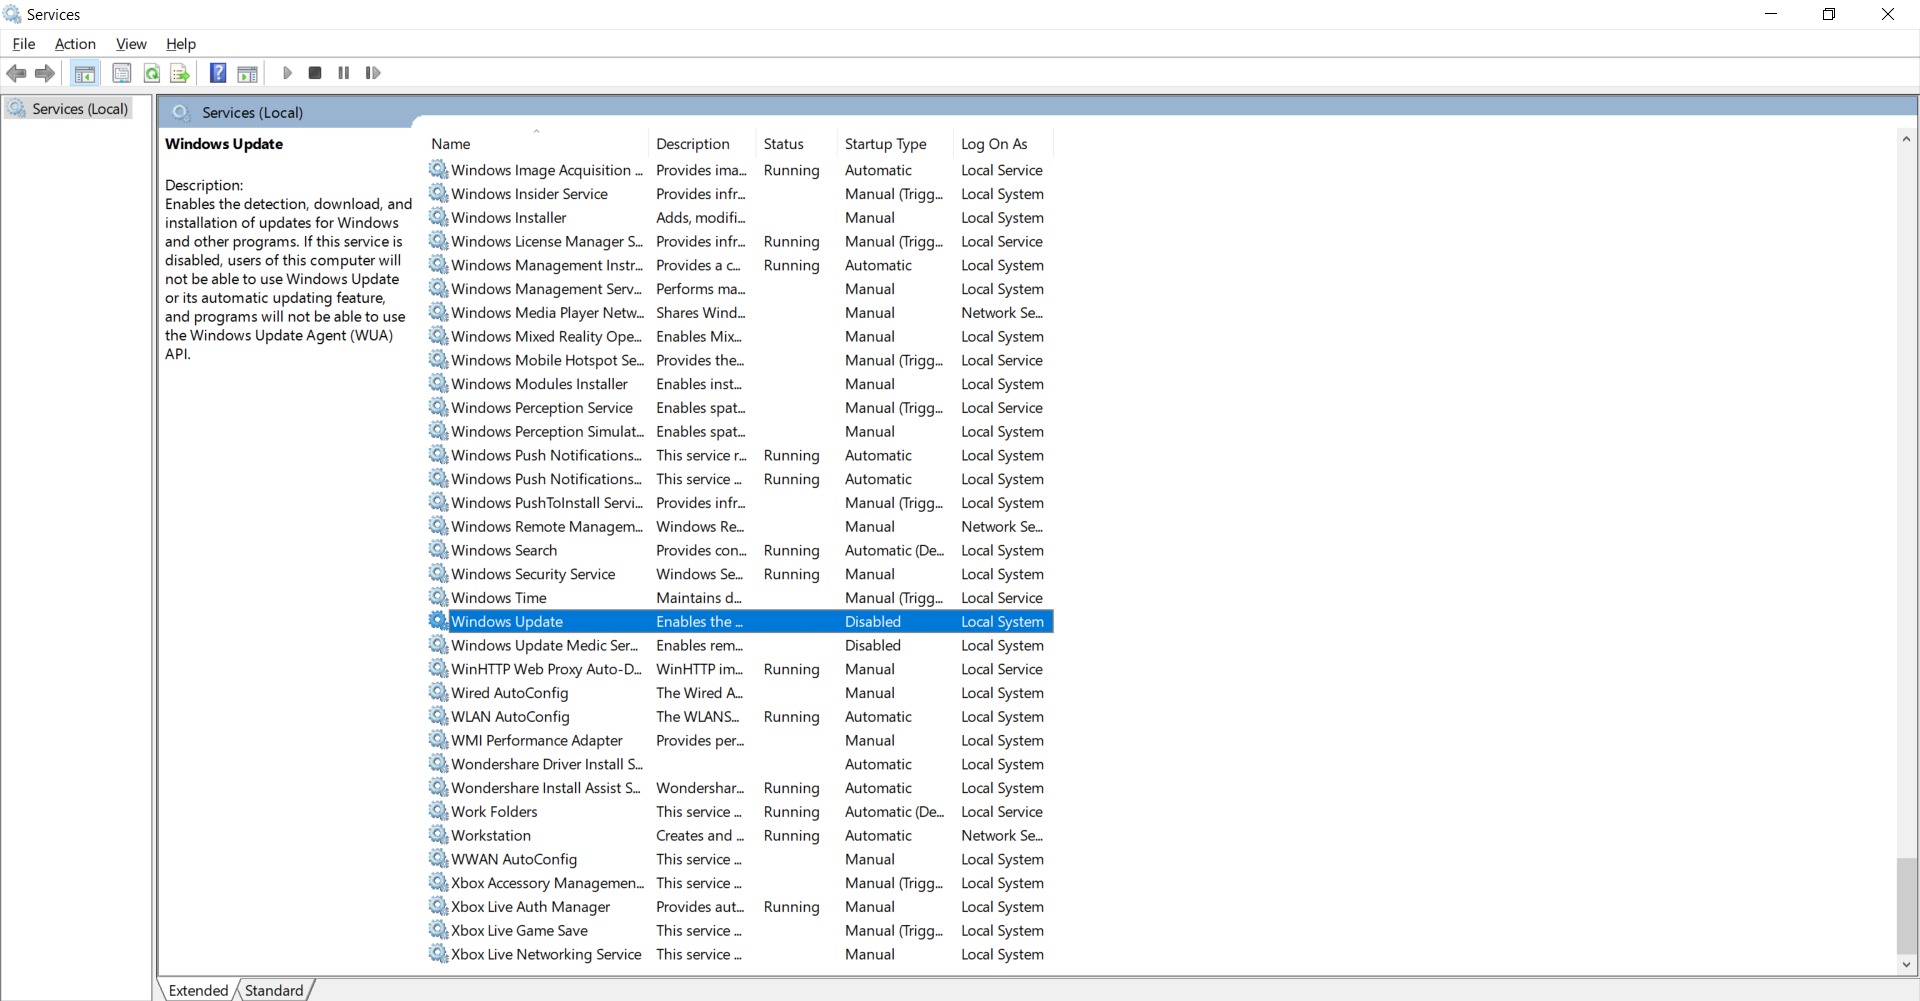Image resolution: width=1920 pixels, height=1001 pixels.
Task: Sort services by the Name column
Action: click(x=537, y=144)
